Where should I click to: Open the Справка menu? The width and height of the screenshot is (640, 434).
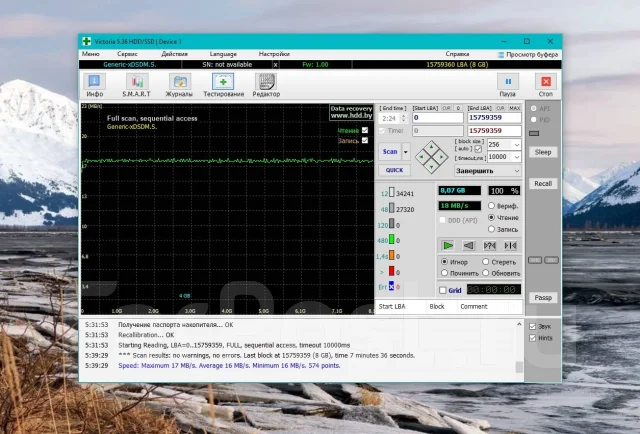(457, 54)
